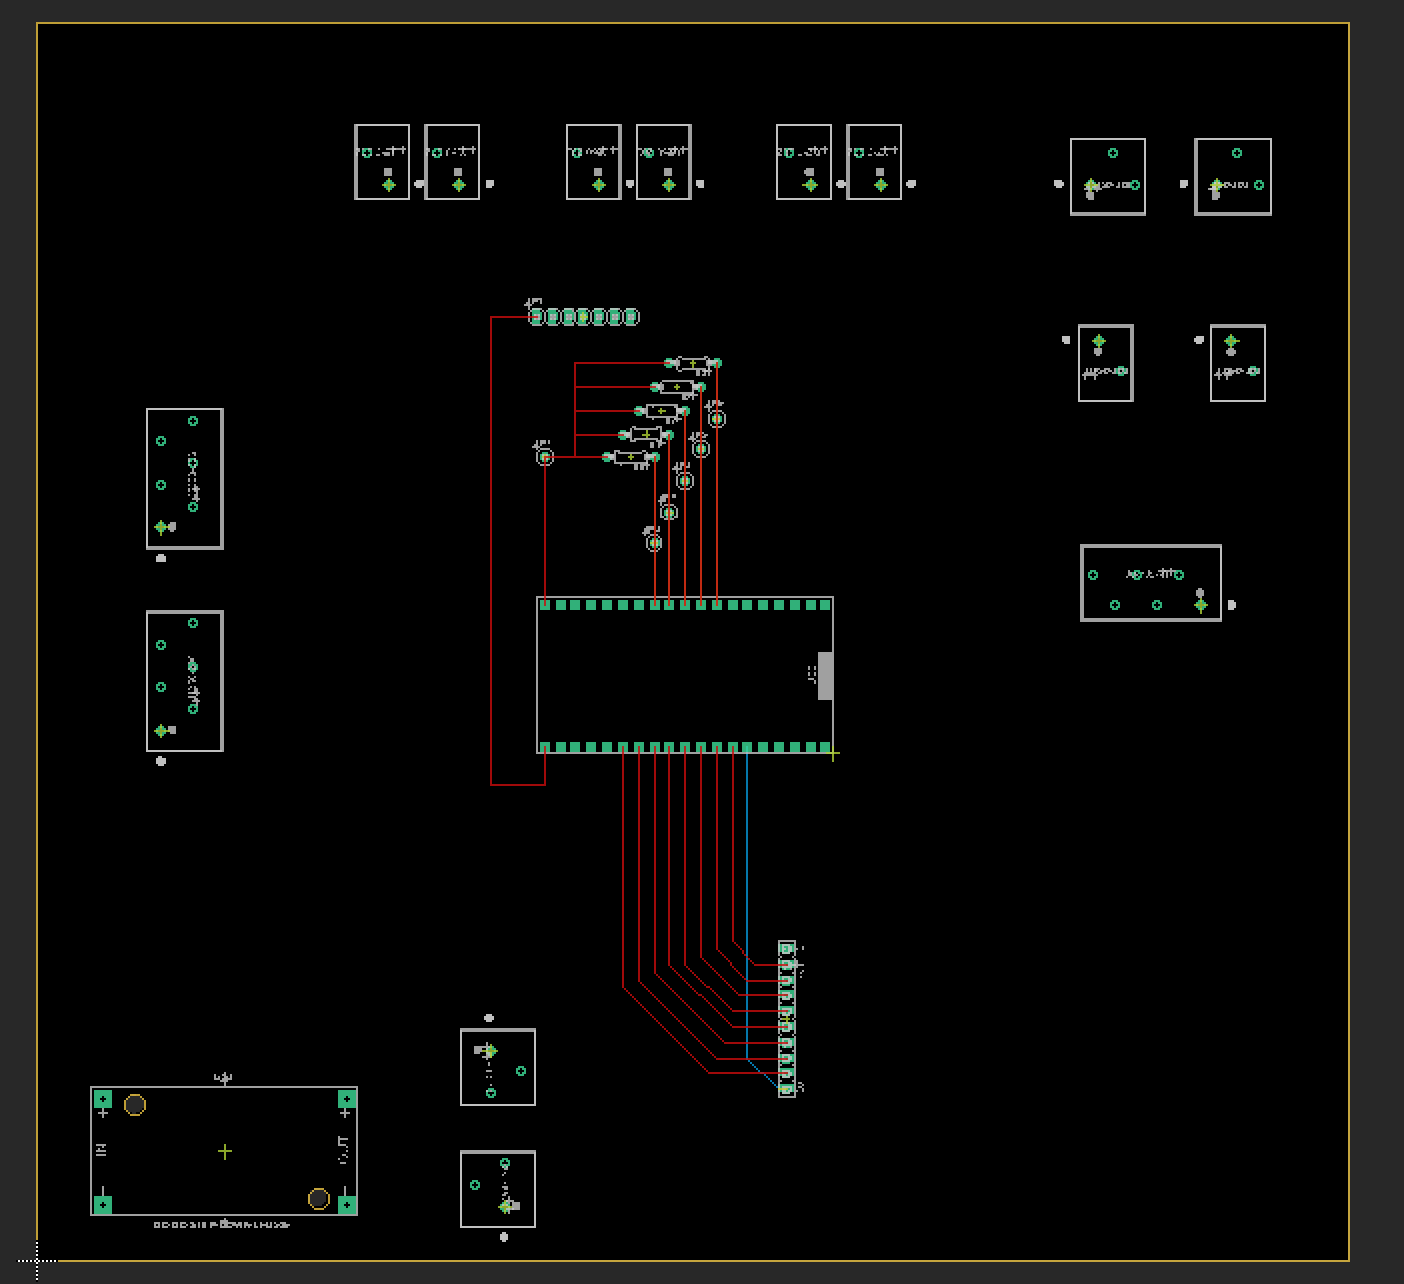
Task: Click the OUT label on the power module
Action: click(x=342, y=1150)
